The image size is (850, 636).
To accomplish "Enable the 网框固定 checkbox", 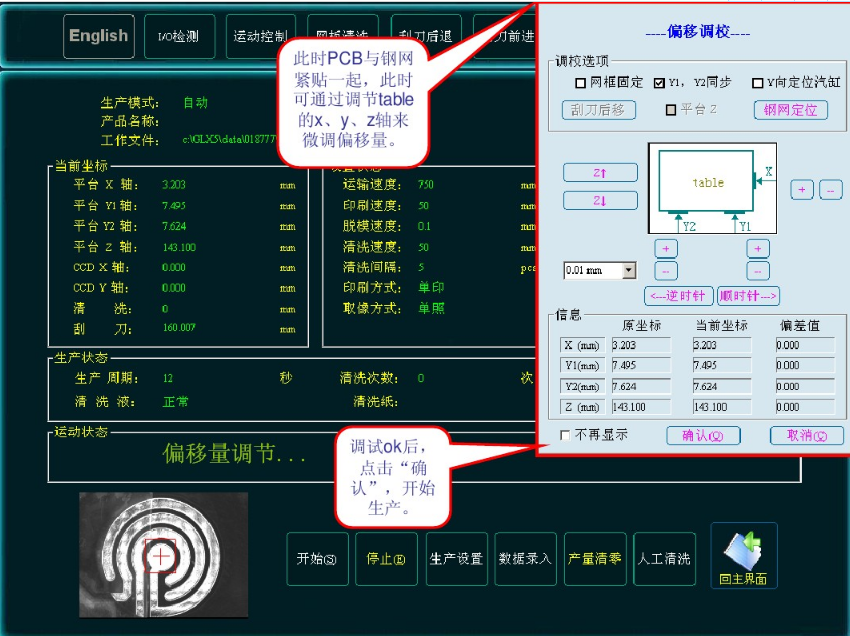I will pos(581,83).
